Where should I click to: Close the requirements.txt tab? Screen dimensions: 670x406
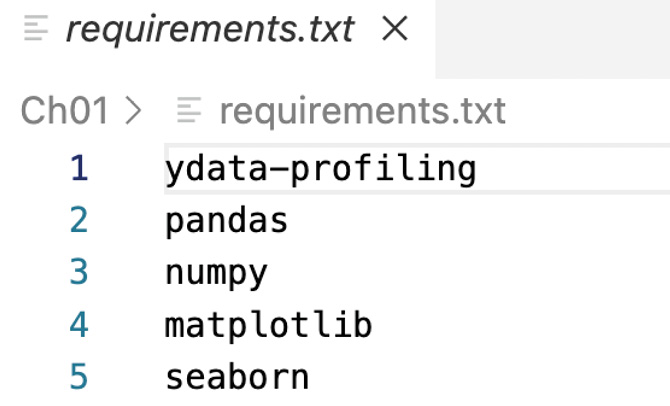tap(394, 29)
